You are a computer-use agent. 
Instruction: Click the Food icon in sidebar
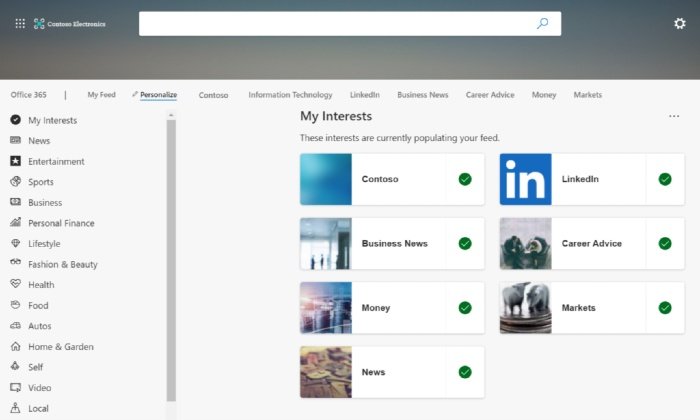16,305
